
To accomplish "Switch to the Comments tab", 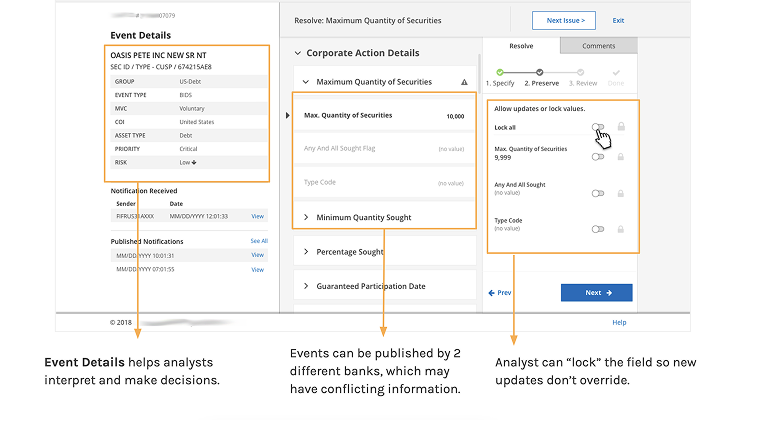I will pyautogui.click(x=599, y=46).
